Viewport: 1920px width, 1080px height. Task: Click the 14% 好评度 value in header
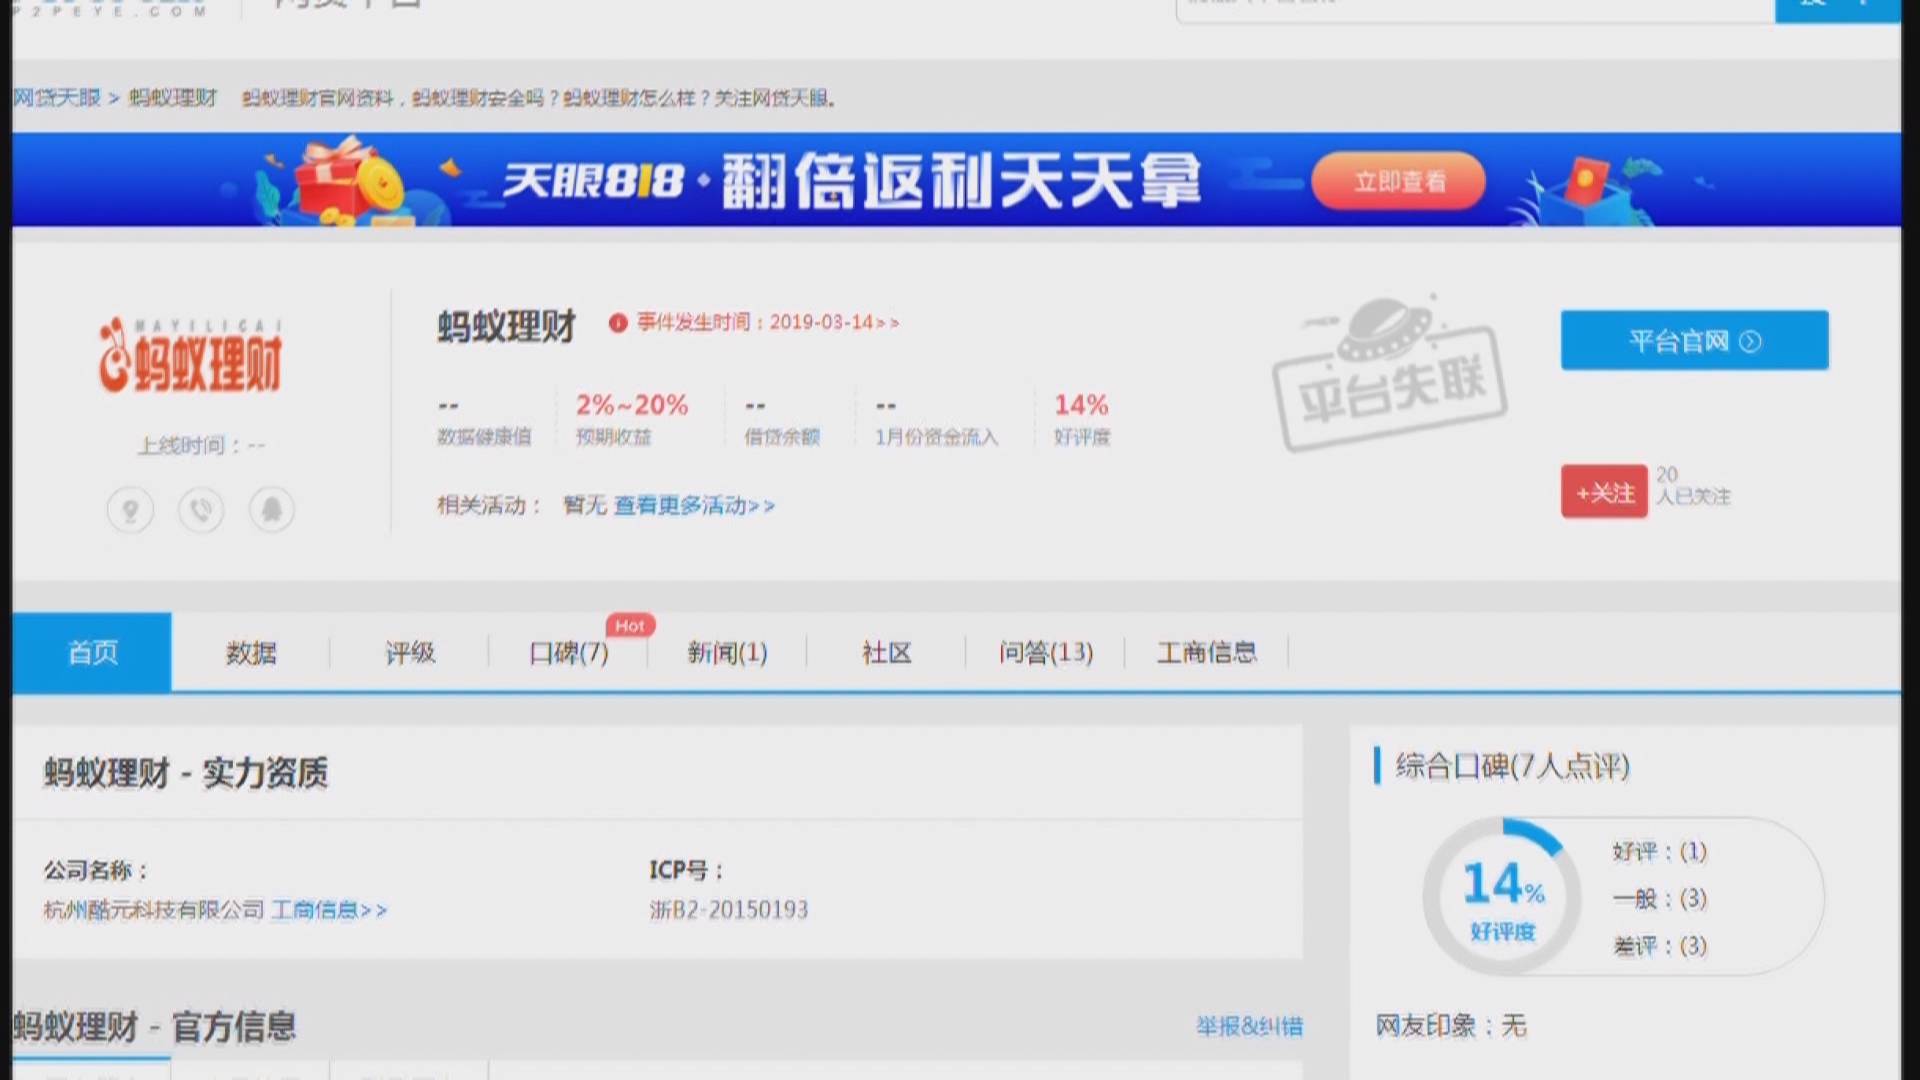(x=1081, y=405)
